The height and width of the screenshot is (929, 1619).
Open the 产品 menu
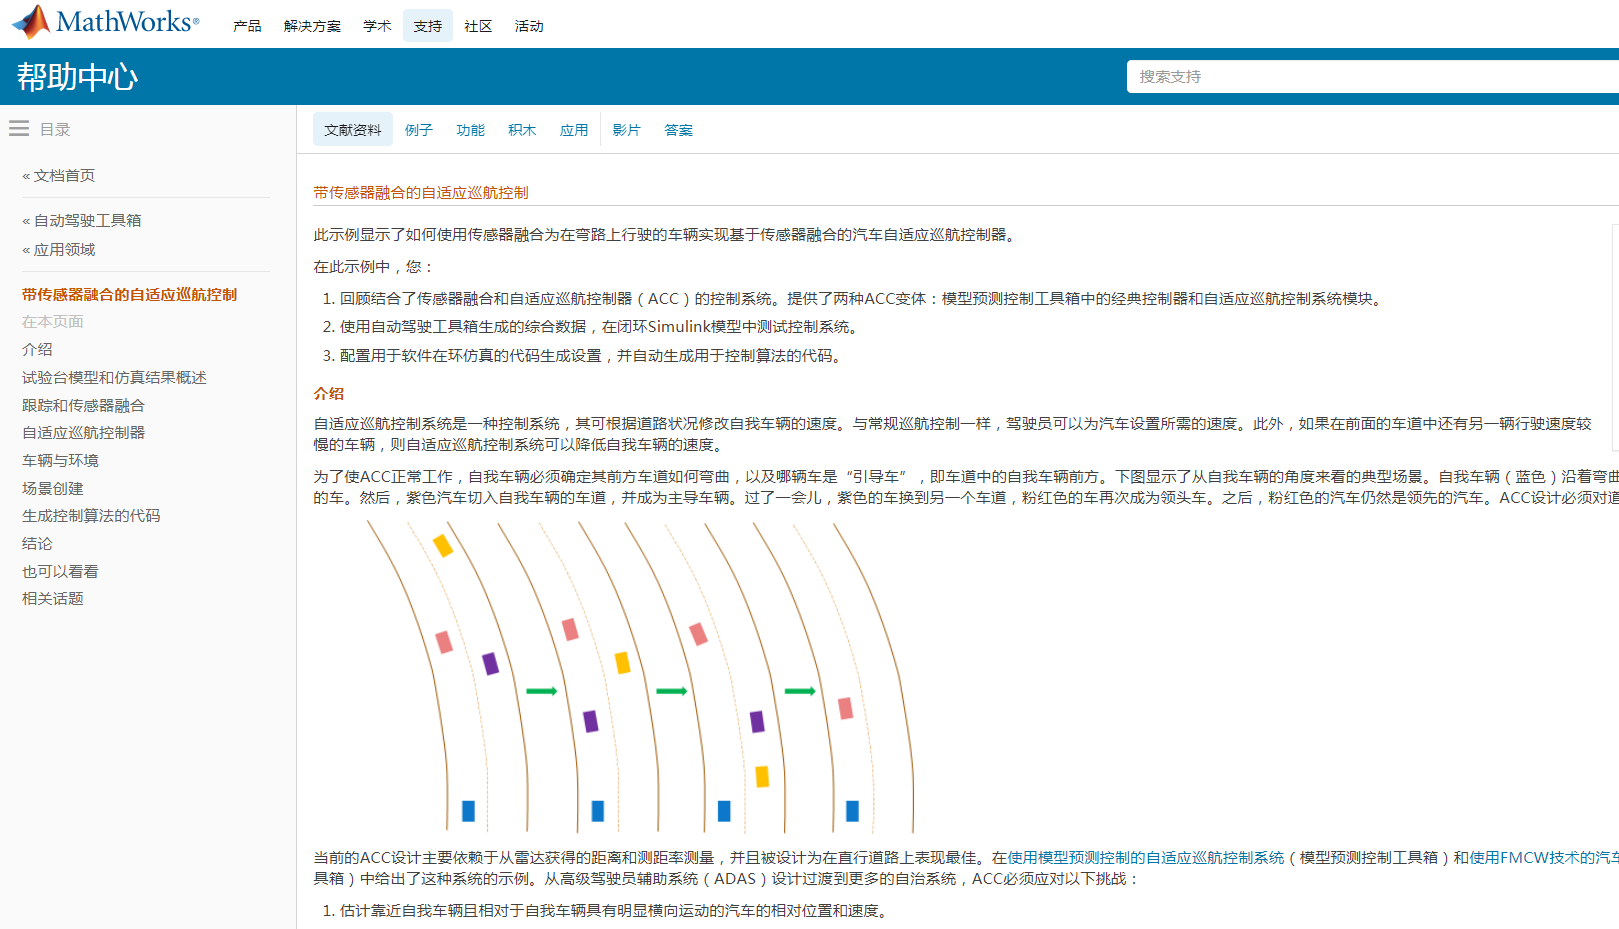pyautogui.click(x=247, y=26)
